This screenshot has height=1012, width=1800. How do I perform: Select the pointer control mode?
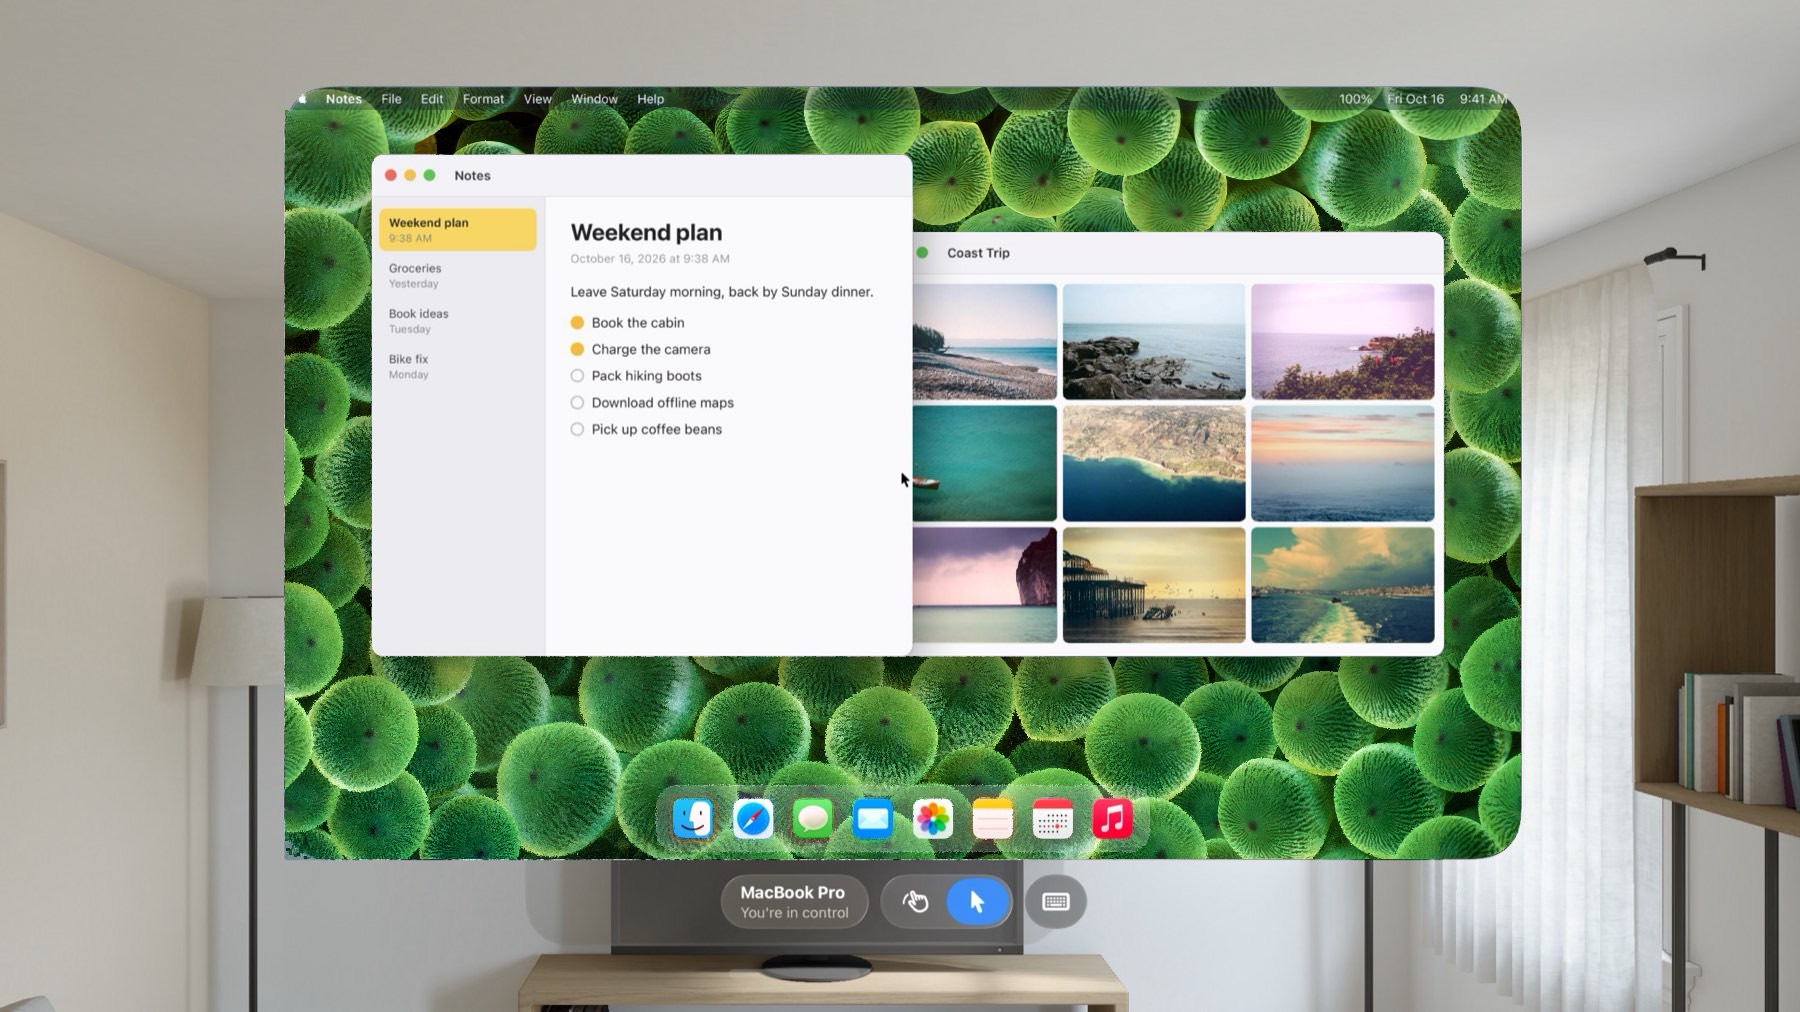coord(977,901)
